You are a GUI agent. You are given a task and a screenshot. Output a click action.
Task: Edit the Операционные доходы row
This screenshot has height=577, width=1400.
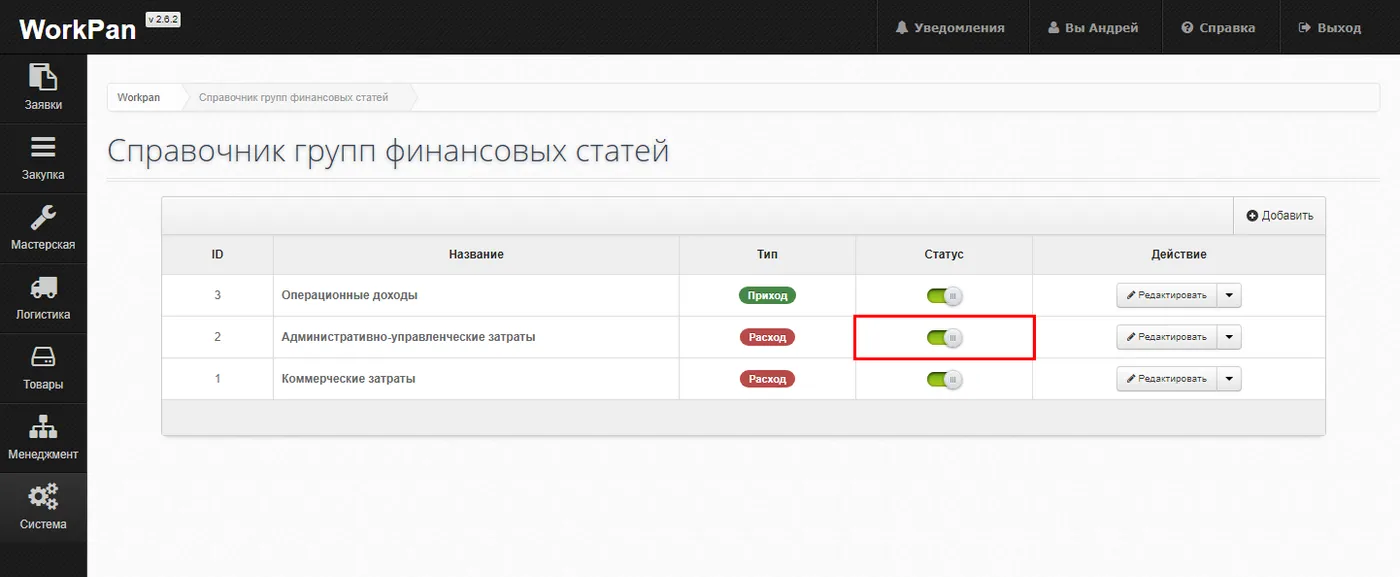[x=1167, y=295]
